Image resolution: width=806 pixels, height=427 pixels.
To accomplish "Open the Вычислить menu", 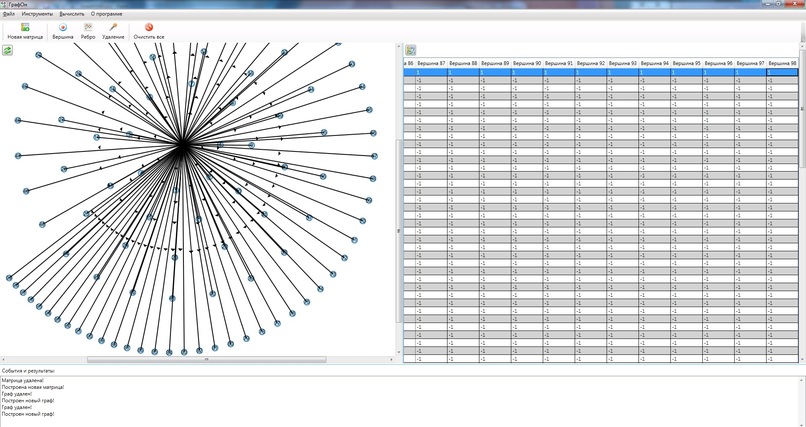I will [72, 14].
